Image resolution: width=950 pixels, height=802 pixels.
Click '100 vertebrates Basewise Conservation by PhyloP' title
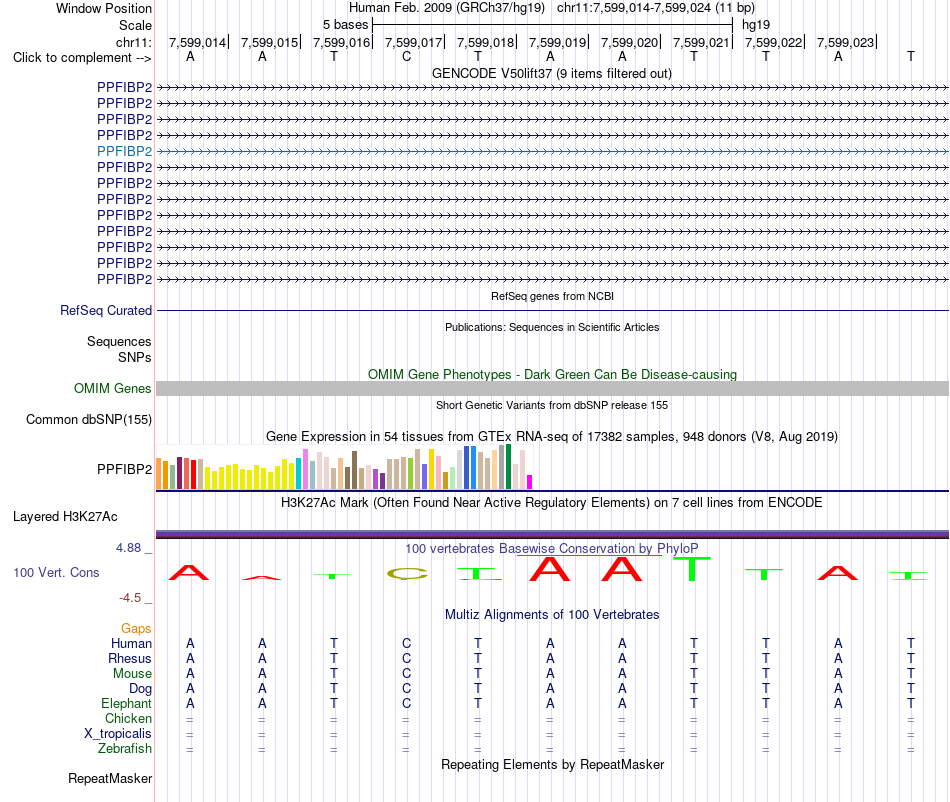551,549
